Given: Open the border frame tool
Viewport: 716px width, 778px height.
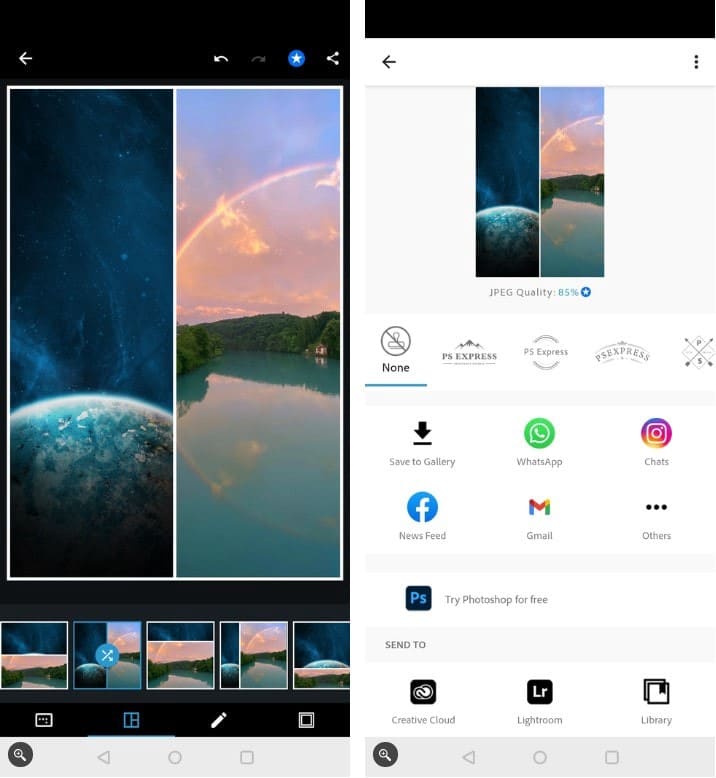Looking at the screenshot, I should point(306,720).
